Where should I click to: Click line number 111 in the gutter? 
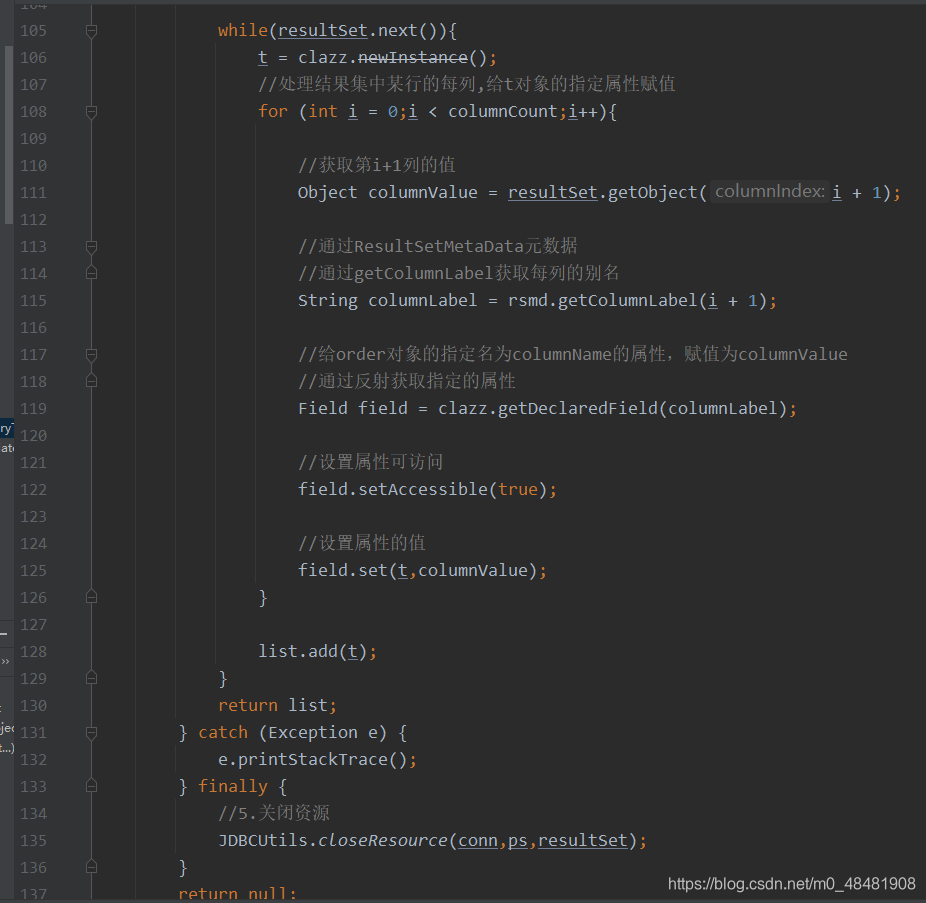[x=33, y=193]
